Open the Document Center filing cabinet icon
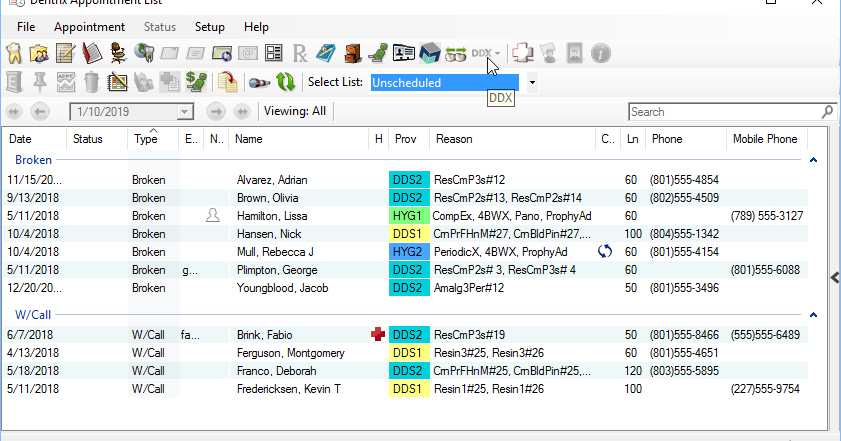The image size is (841, 441). coord(352,53)
